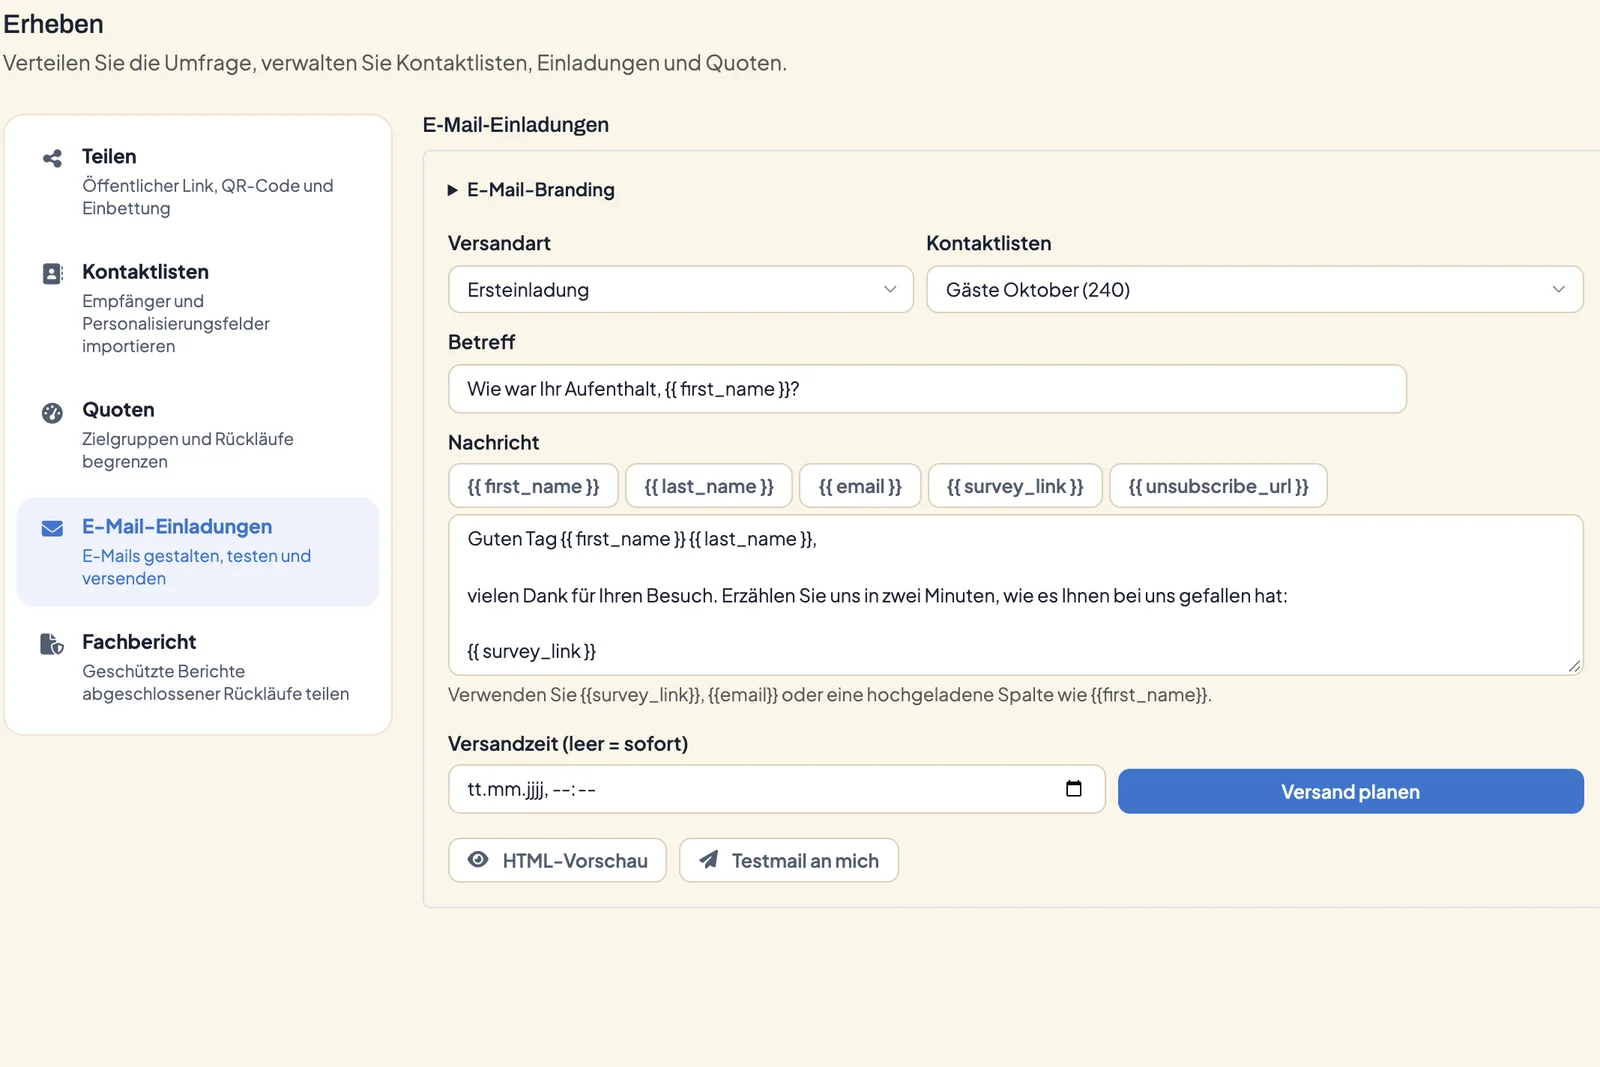
Task: Click the paper plane icon for Testmail
Action: click(708, 860)
